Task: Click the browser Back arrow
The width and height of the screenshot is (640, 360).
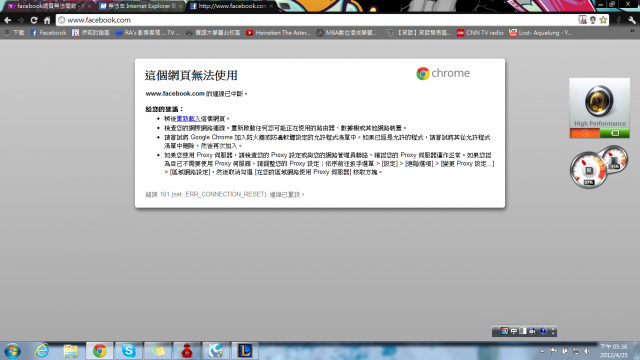Action: pyautogui.click(x=7, y=20)
